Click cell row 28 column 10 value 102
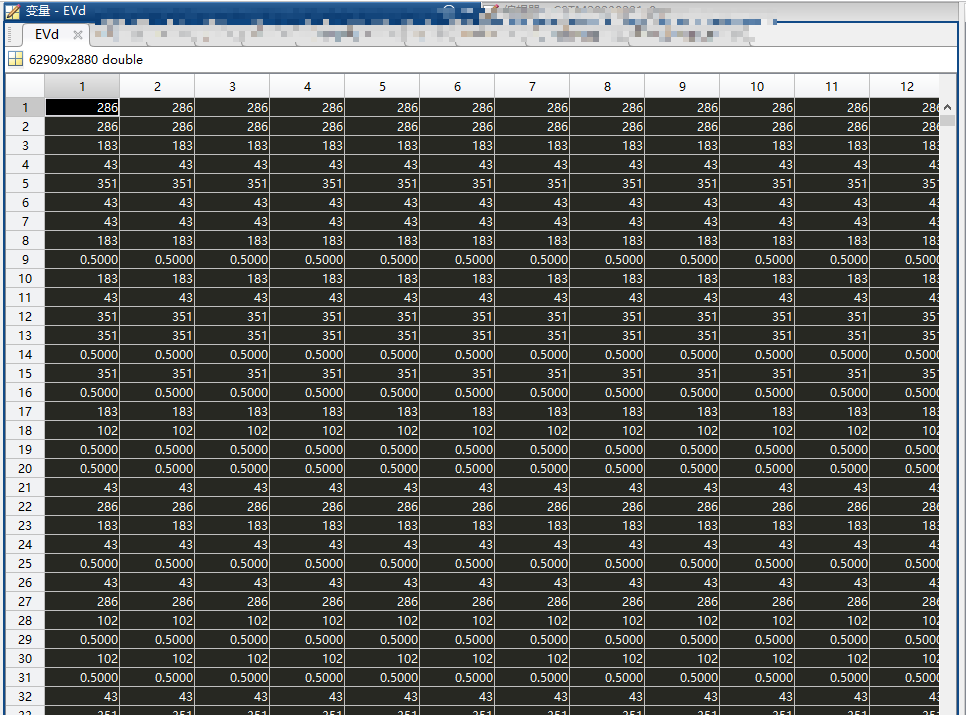The height and width of the screenshot is (715, 966). [757, 620]
